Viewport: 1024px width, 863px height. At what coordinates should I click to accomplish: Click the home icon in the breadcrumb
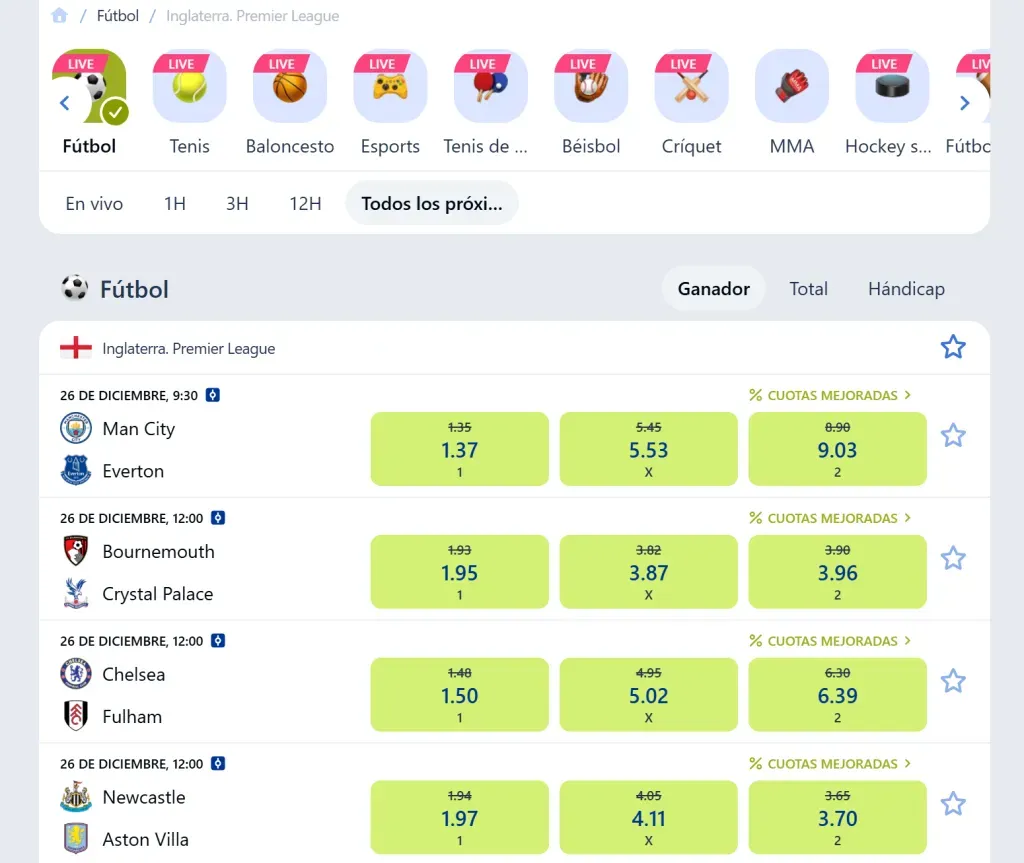pyautogui.click(x=55, y=15)
